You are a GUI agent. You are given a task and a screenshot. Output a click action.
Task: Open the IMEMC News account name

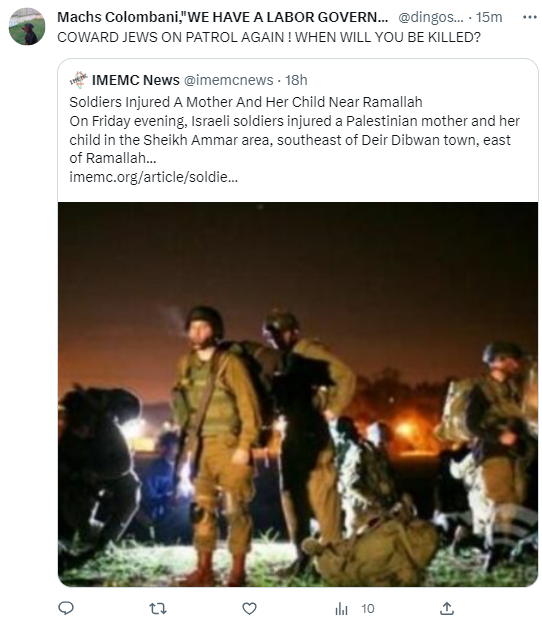(x=136, y=80)
